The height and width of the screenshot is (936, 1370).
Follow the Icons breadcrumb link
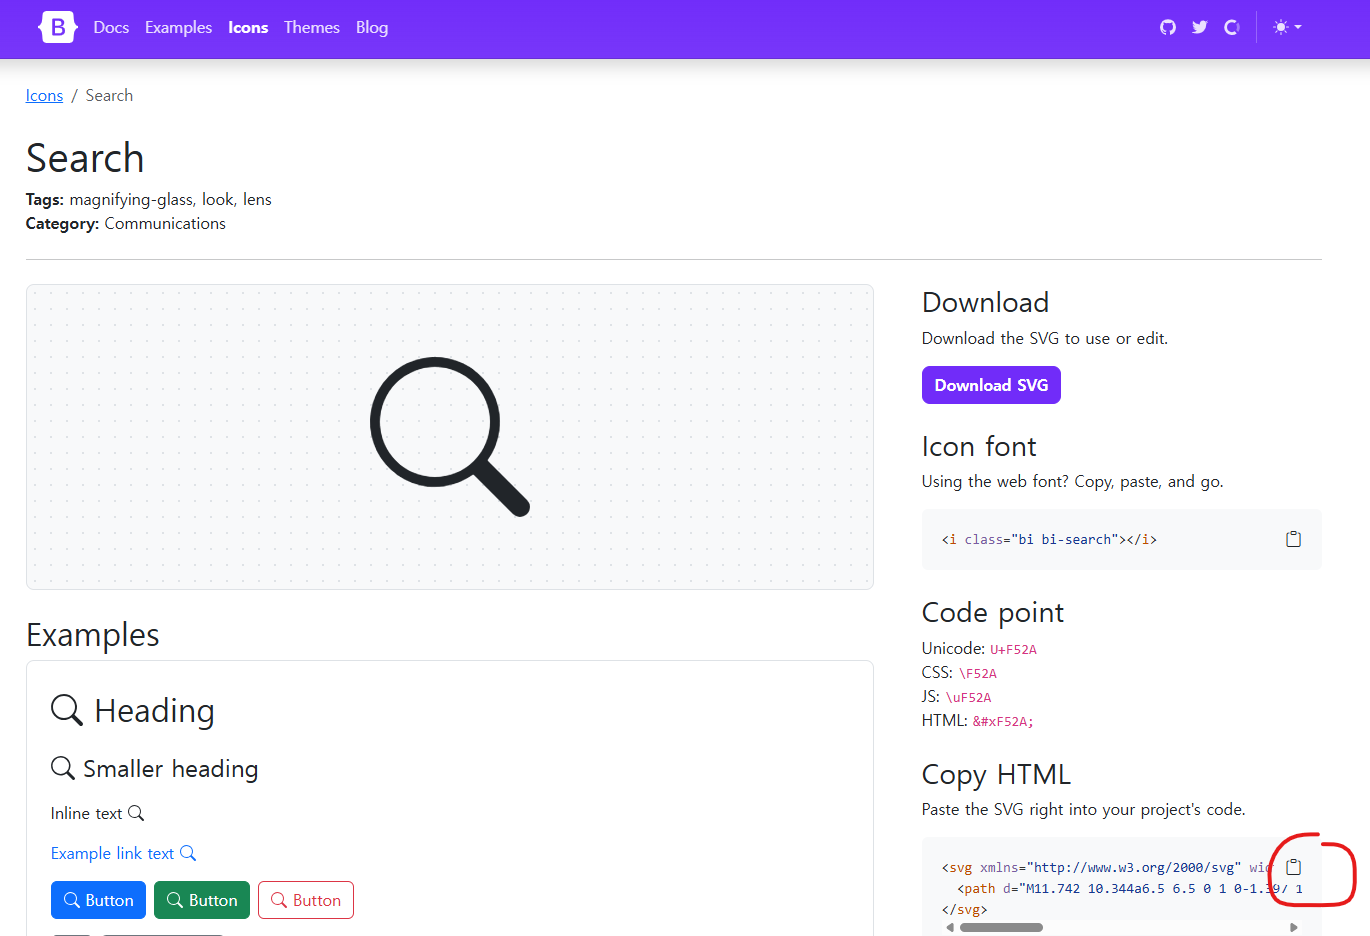tap(44, 95)
